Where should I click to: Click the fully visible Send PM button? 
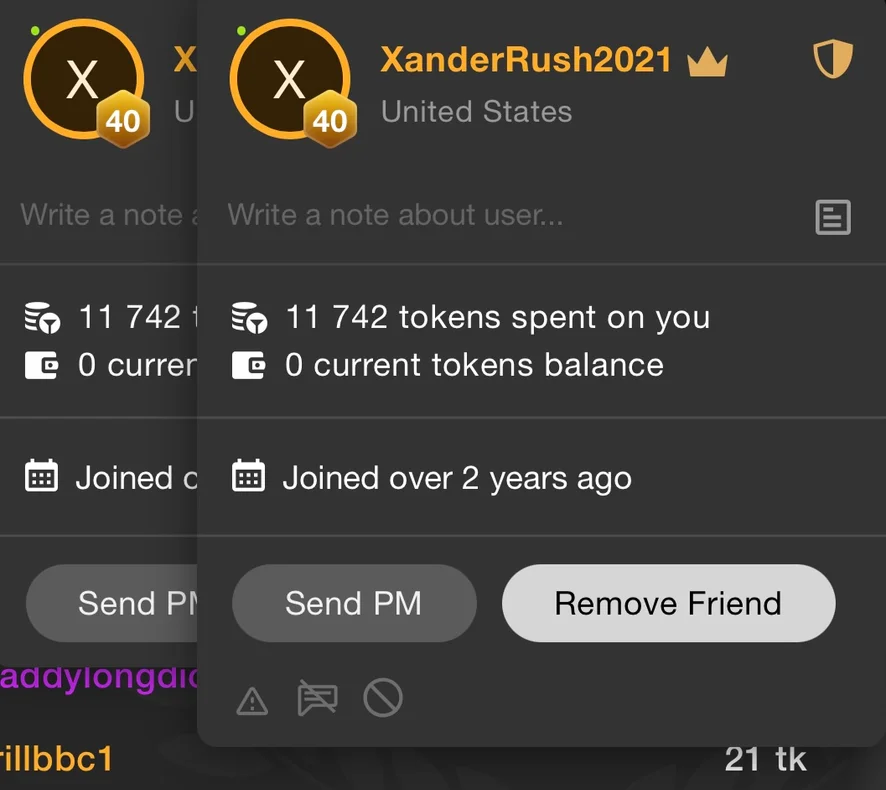(x=353, y=603)
